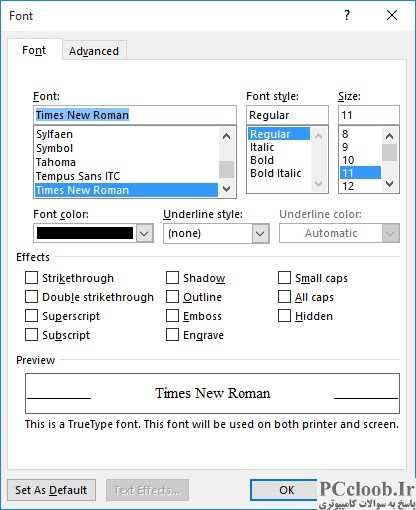Expand the Underline style dropdown

click(260, 233)
